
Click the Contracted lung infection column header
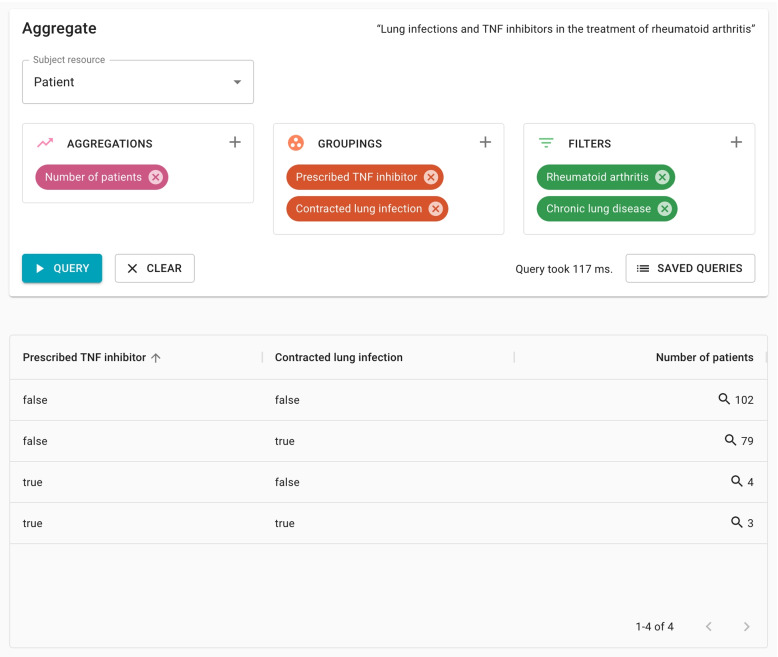[338, 357]
